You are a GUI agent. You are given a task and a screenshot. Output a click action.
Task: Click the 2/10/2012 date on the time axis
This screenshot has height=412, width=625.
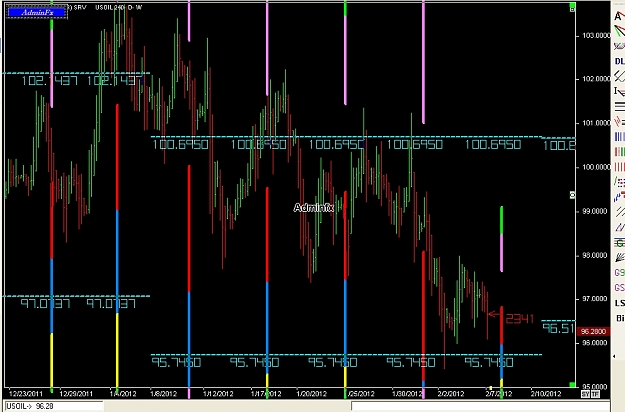(x=546, y=394)
